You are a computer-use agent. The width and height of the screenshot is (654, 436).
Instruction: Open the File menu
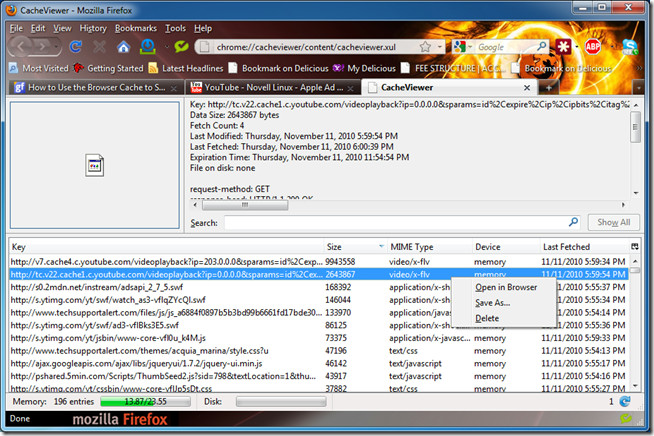point(16,28)
